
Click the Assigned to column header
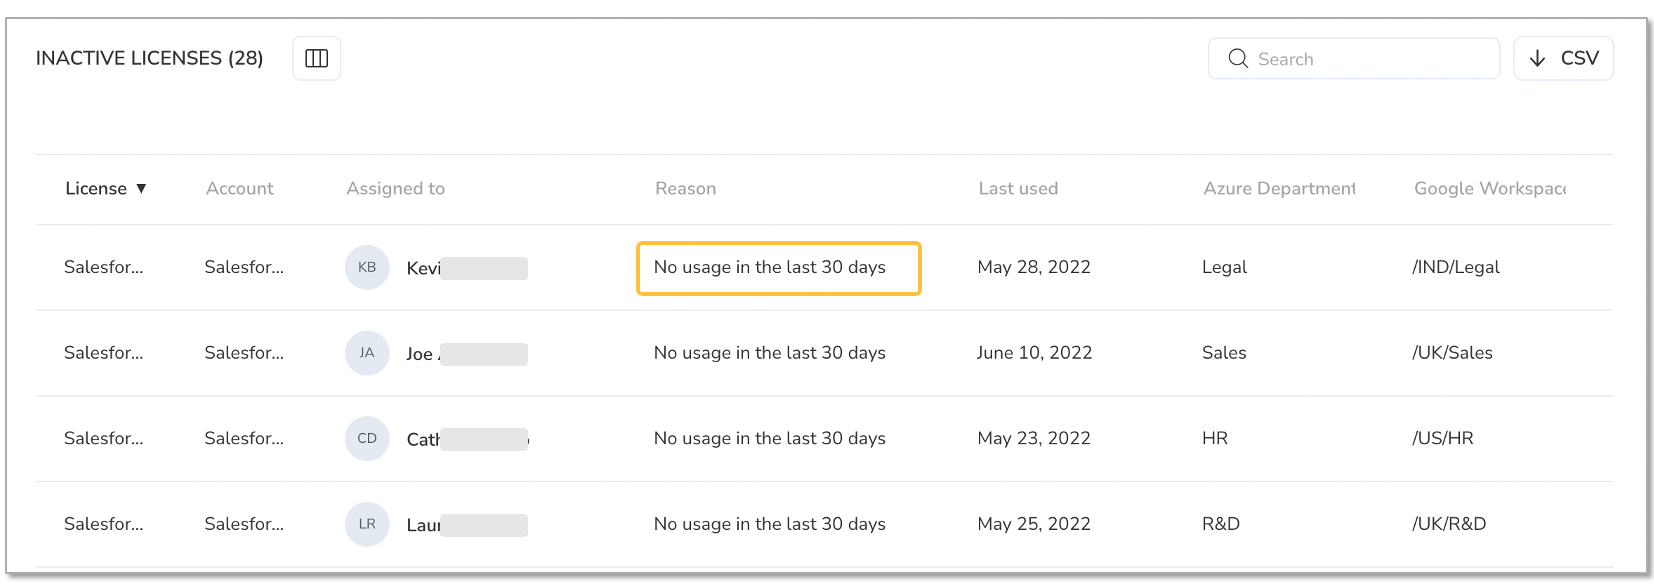pos(396,189)
